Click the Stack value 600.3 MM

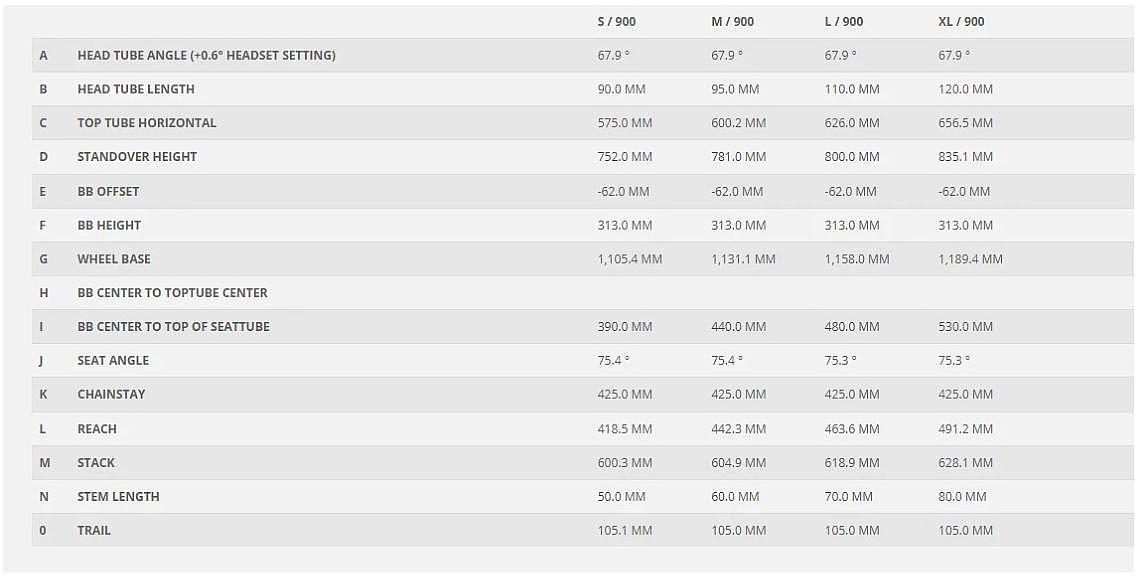[624, 463]
